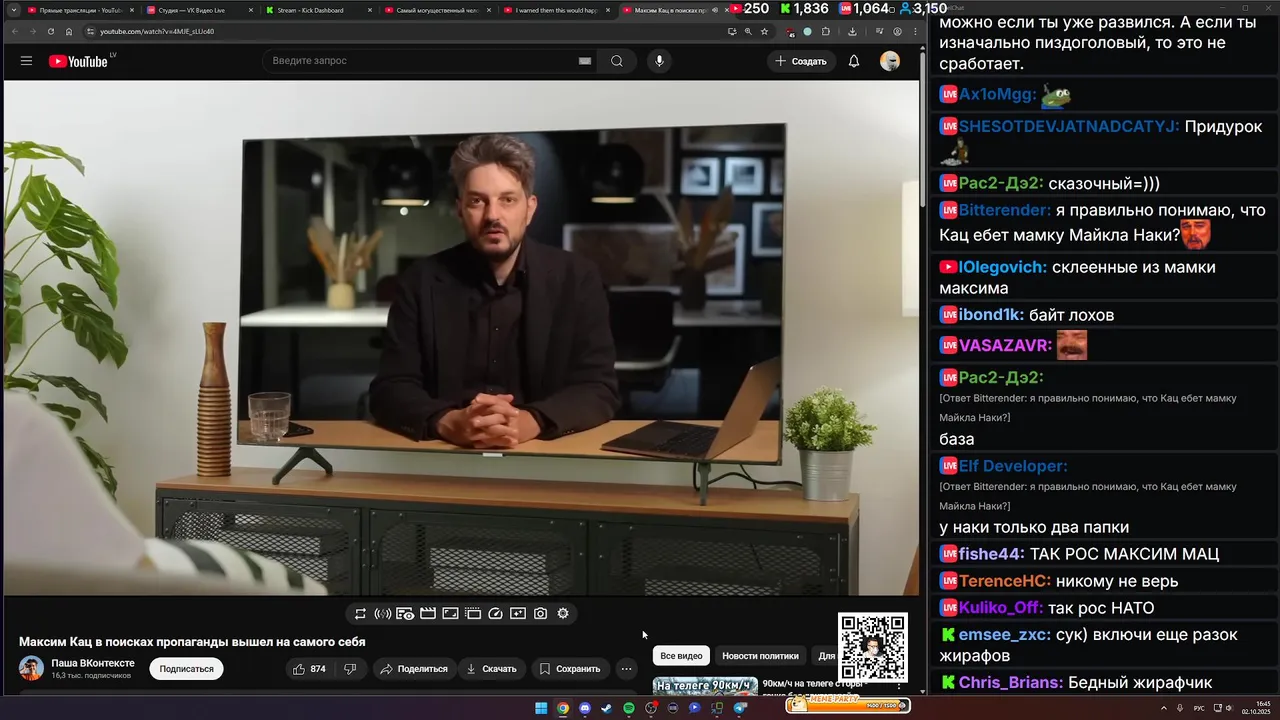
Task: Select the Все видео filter chip
Action: pos(681,656)
